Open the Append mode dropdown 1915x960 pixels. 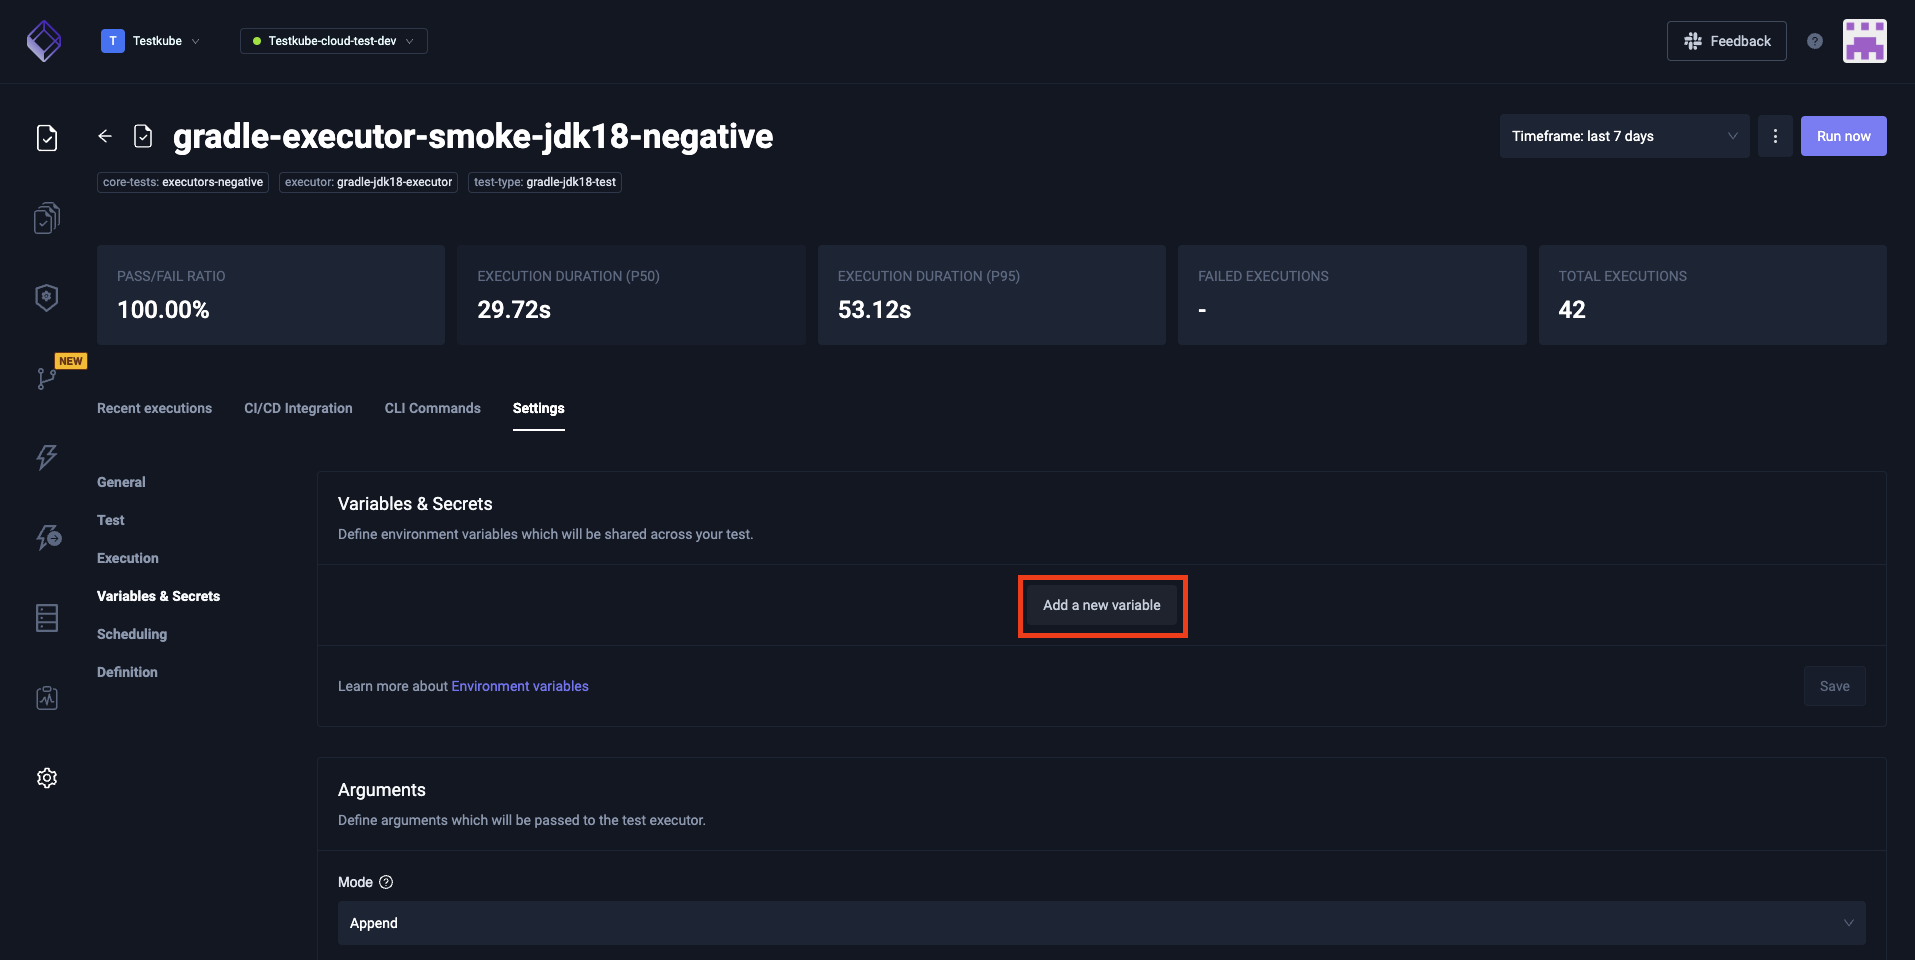(x=1101, y=923)
